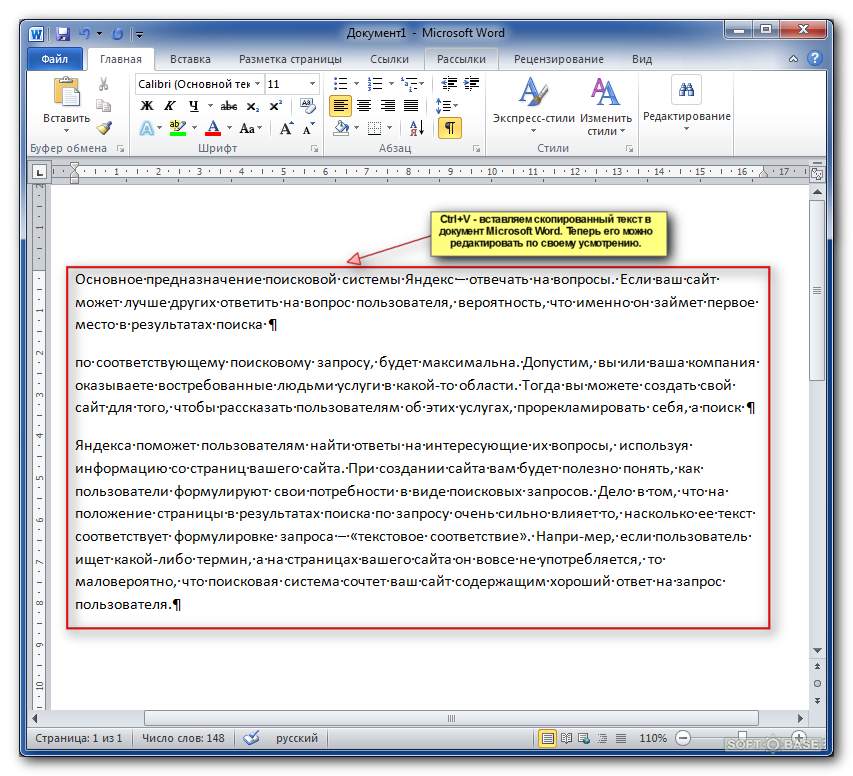The width and height of the screenshot is (853, 776).
Task: Click the zoom out minus on zoom slider
Action: point(683,738)
